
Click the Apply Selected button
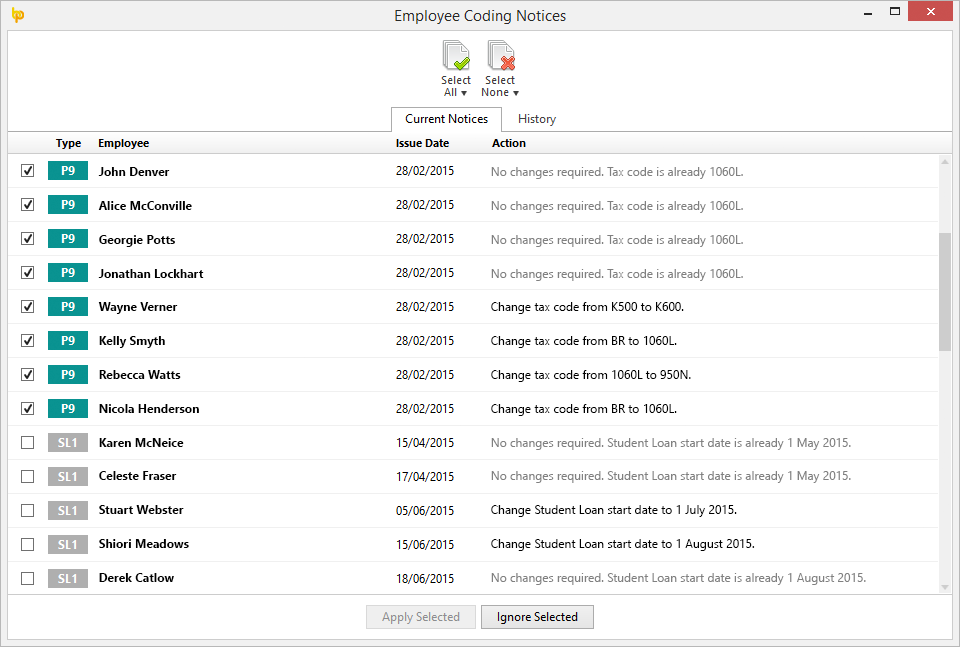tap(421, 617)
